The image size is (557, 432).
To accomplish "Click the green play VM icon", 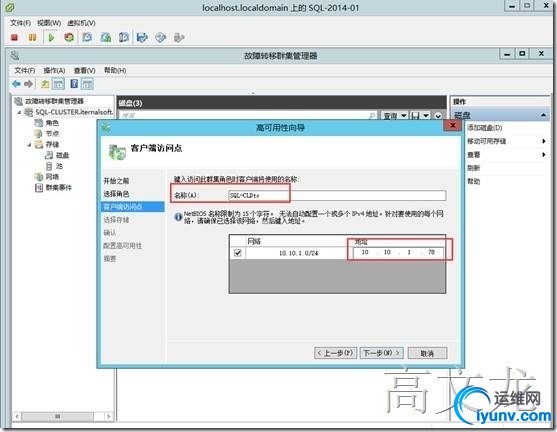I will (x=51, y=37).
